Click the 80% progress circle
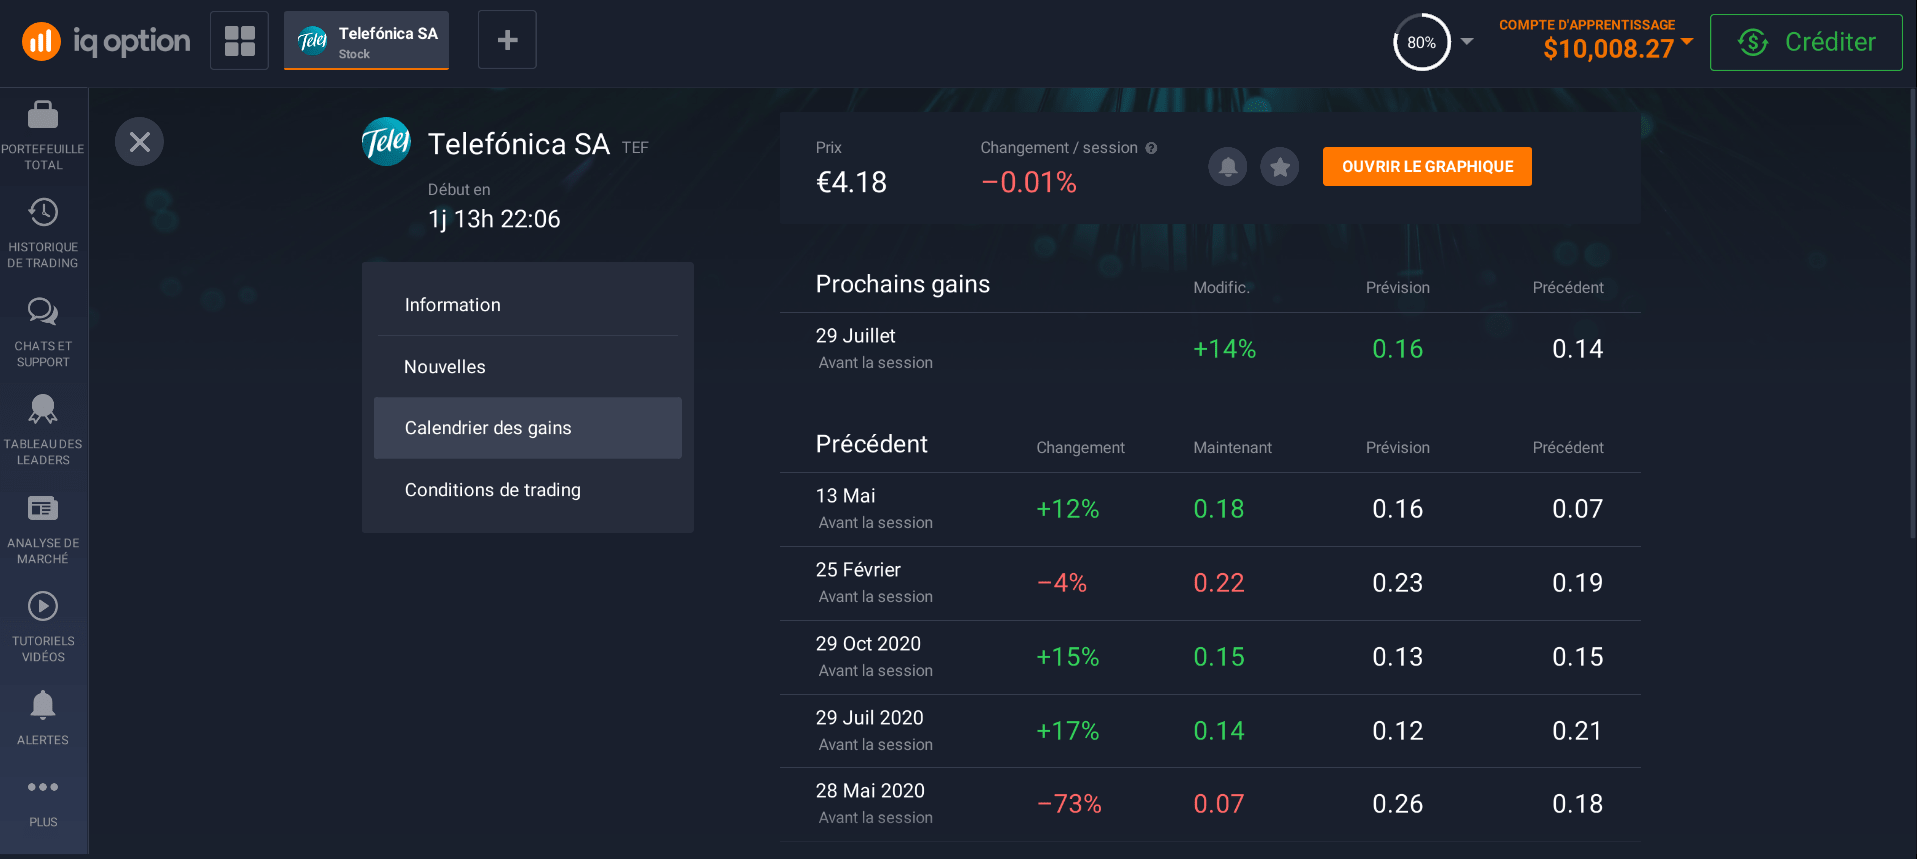The height and width of the screenshot is (859, 1917). click(x=1421, y=42)
